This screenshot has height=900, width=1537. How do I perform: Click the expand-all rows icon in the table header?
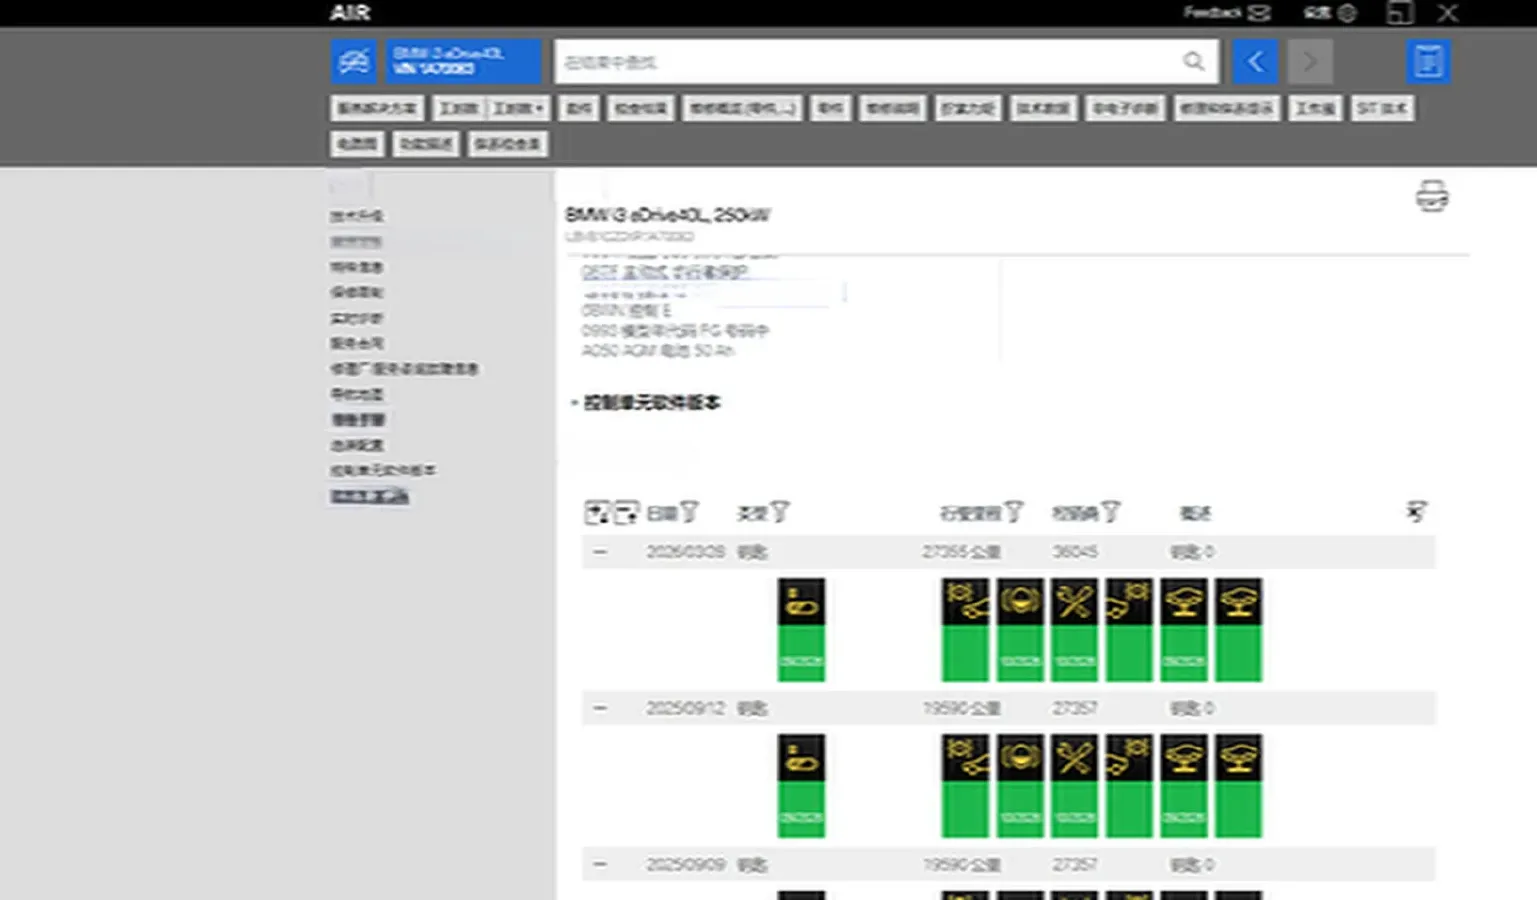coord(596,513)
